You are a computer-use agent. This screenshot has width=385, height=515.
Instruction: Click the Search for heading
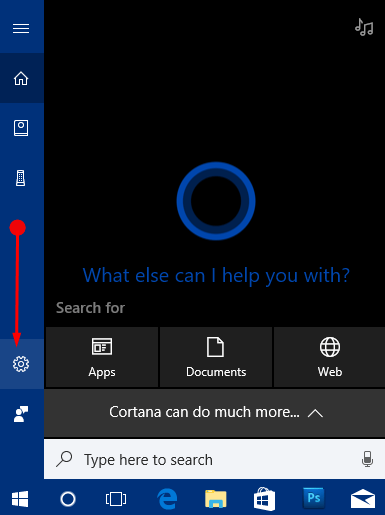pos(90,307)
